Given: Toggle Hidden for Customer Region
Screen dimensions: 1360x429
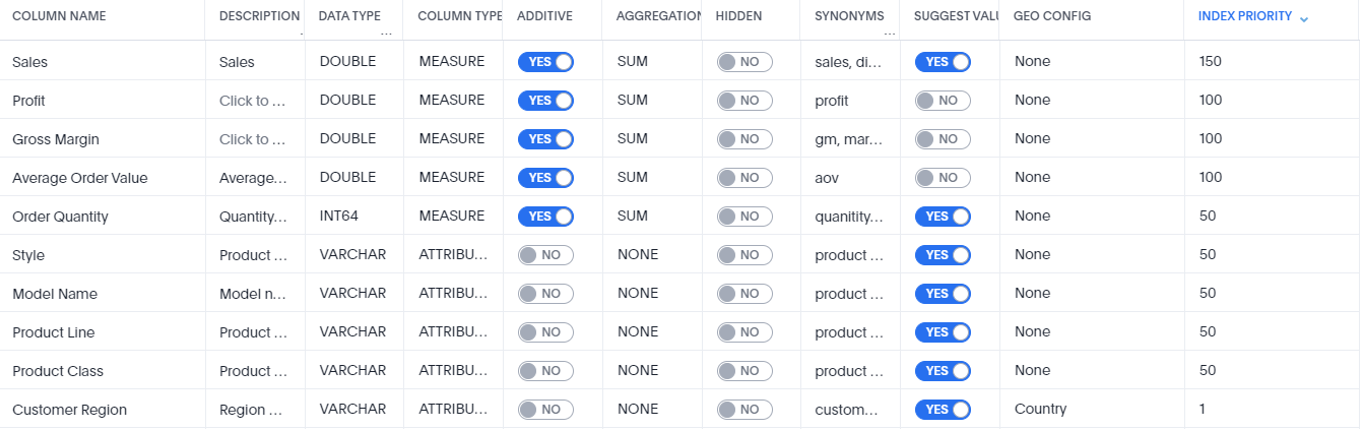Looking at the screenshot, I should [x=744, y=410].
